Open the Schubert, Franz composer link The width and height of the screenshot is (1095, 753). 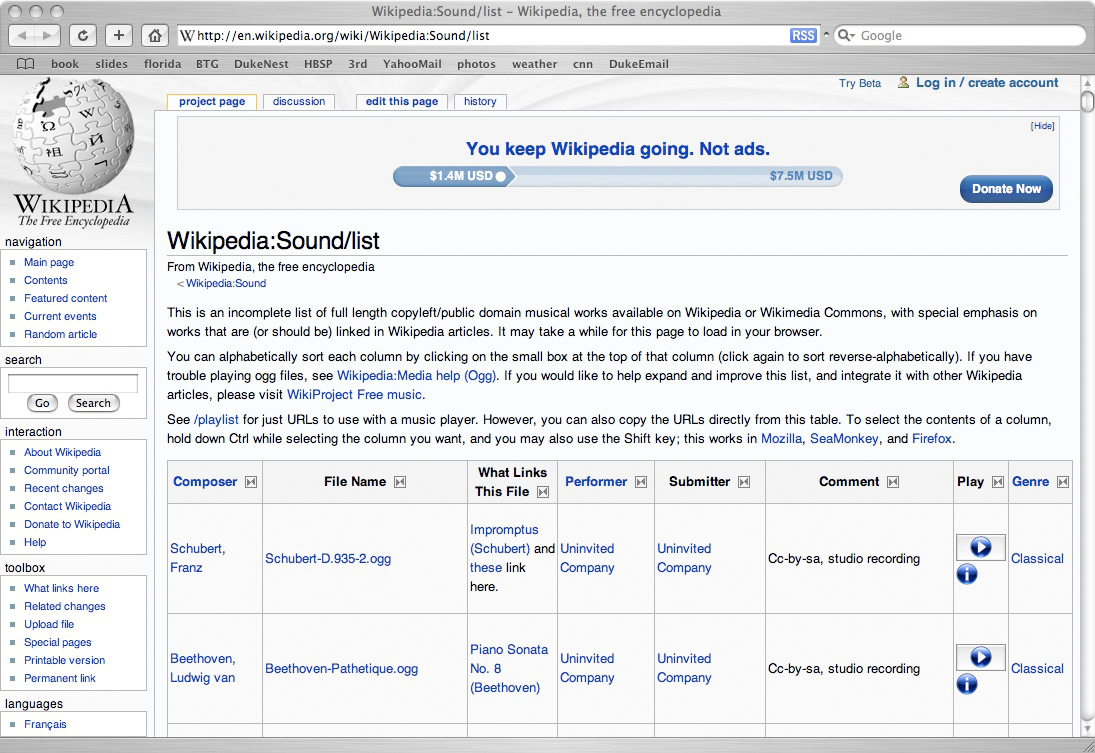tap(198, 558)
